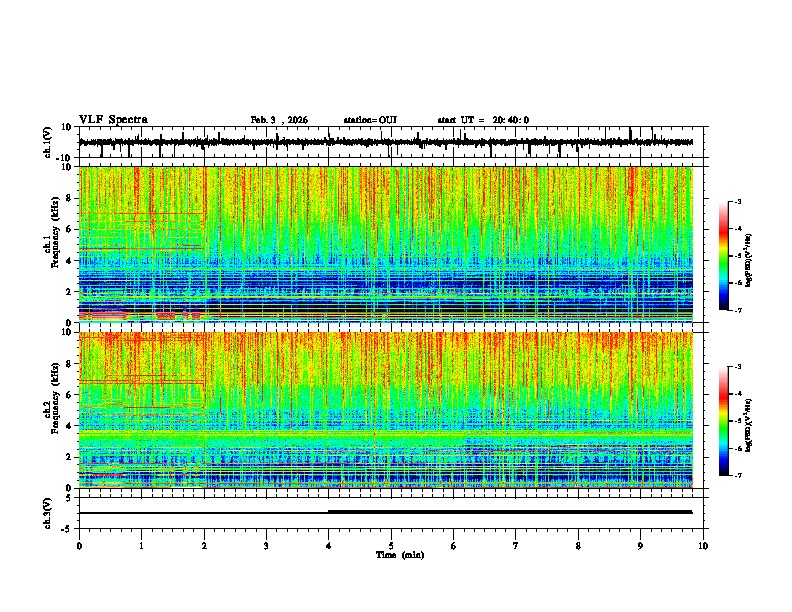Select the date label "Feb. 3, 2026"
792x612 pixels.
pos(279,120)
